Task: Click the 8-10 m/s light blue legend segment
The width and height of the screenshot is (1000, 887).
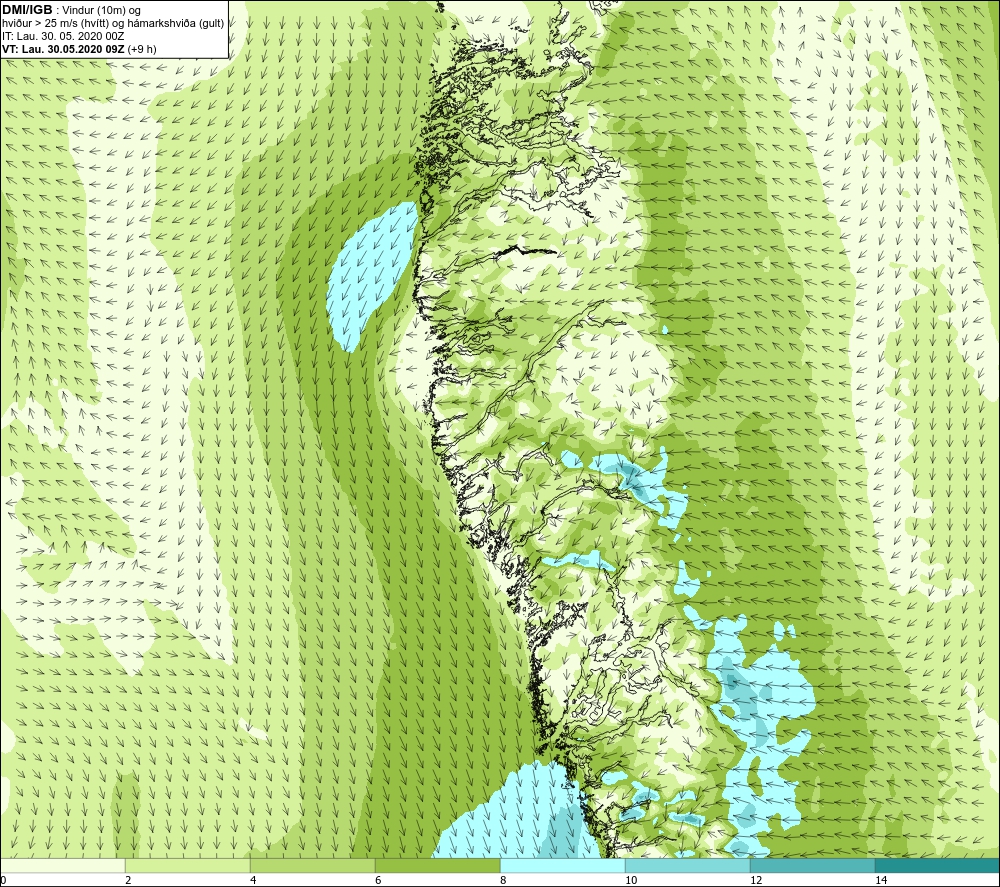Action: 562,865
